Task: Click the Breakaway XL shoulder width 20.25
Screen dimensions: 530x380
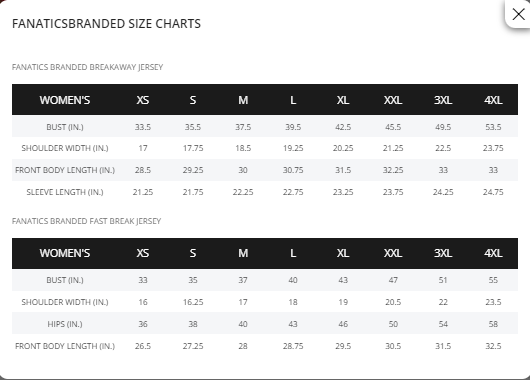Action: tap(343, 148)
